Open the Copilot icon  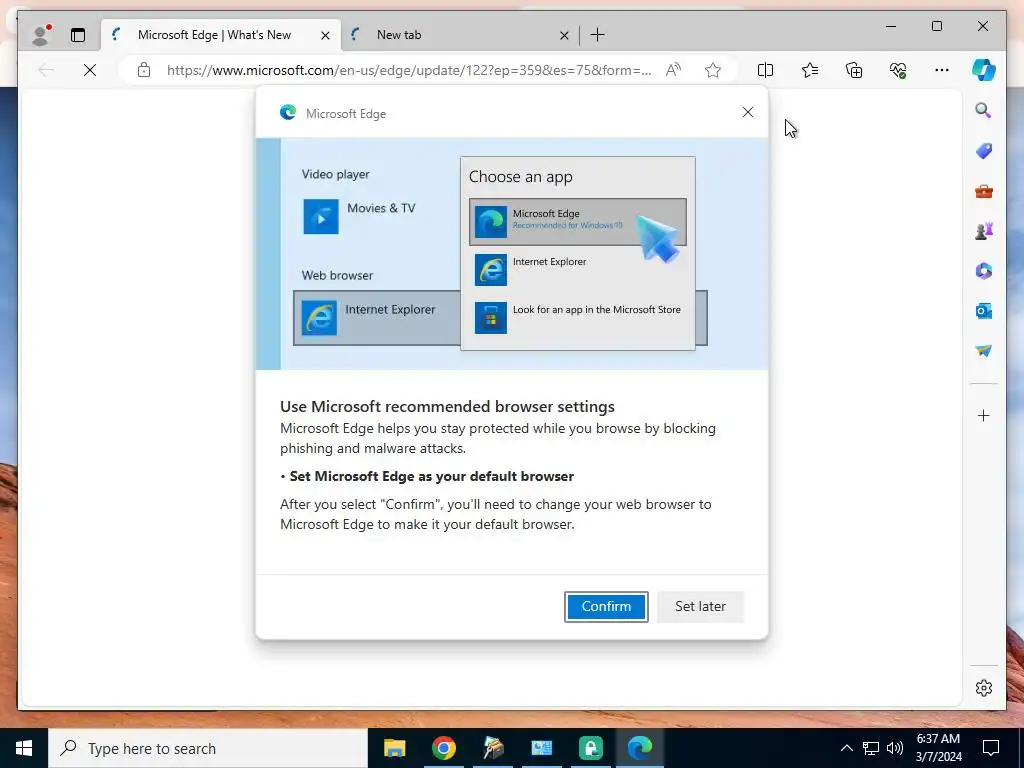[x=984, y=70]
